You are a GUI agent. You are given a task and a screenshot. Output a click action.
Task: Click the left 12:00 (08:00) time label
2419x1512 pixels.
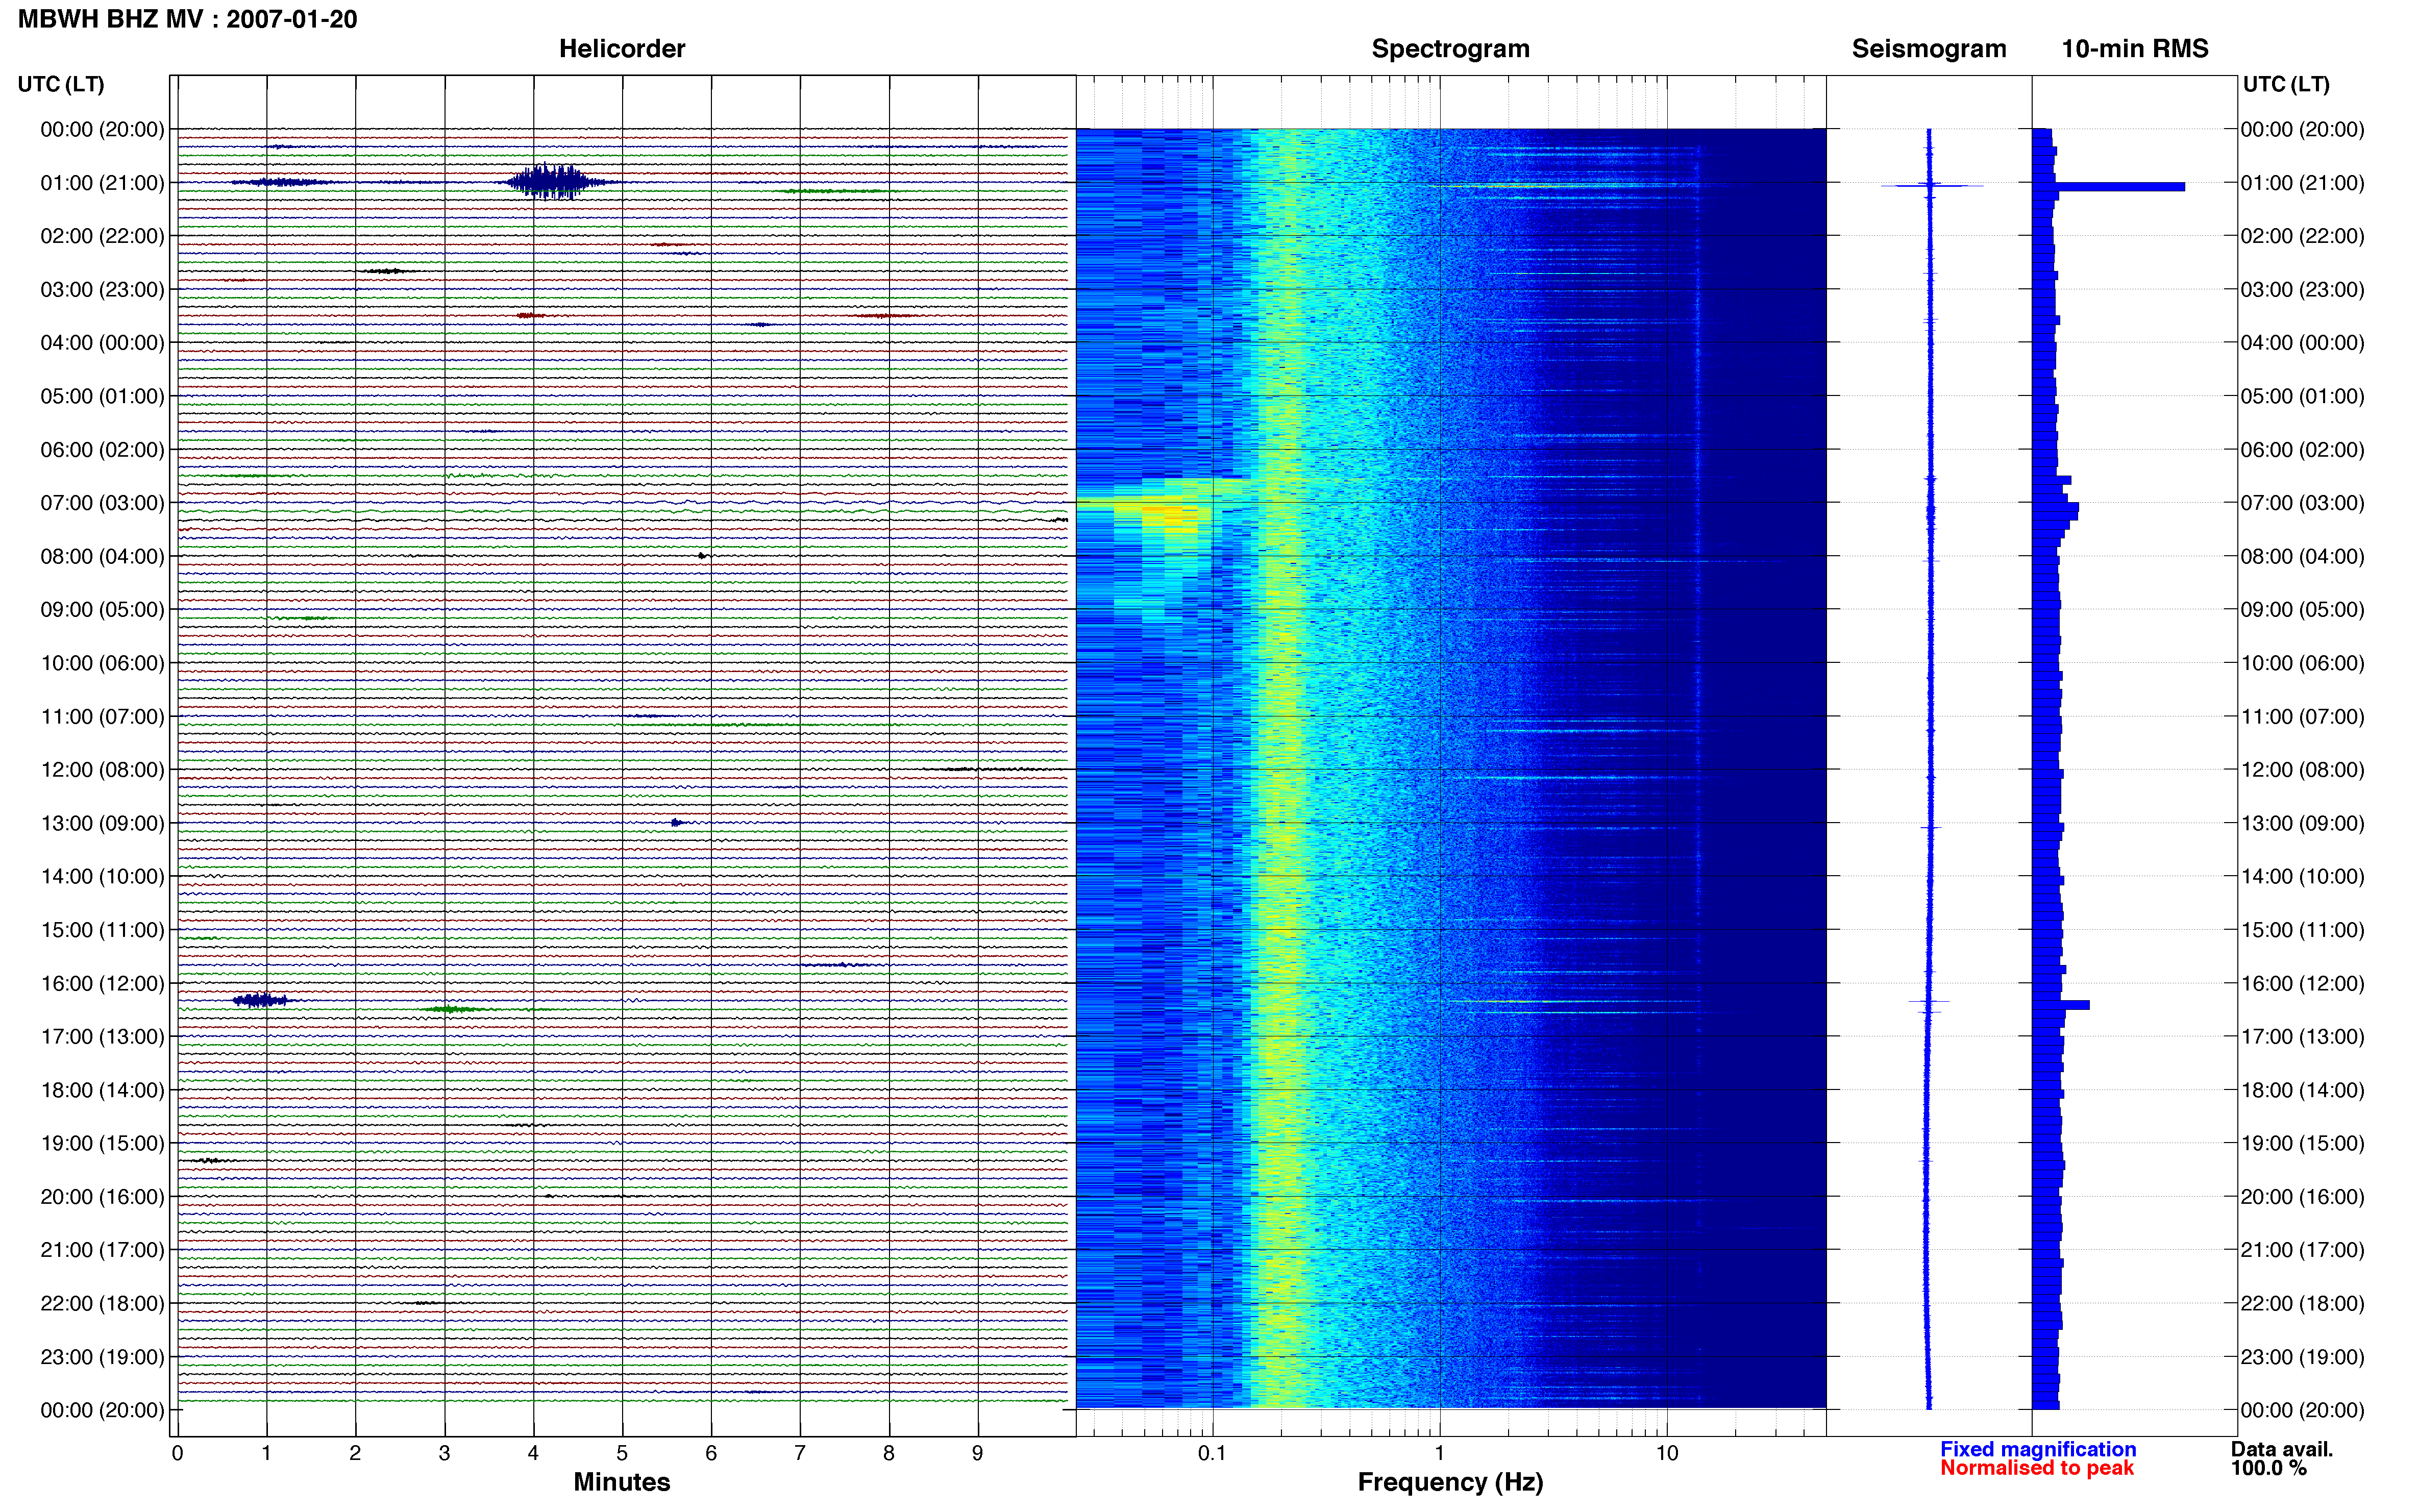pos(102,770)
